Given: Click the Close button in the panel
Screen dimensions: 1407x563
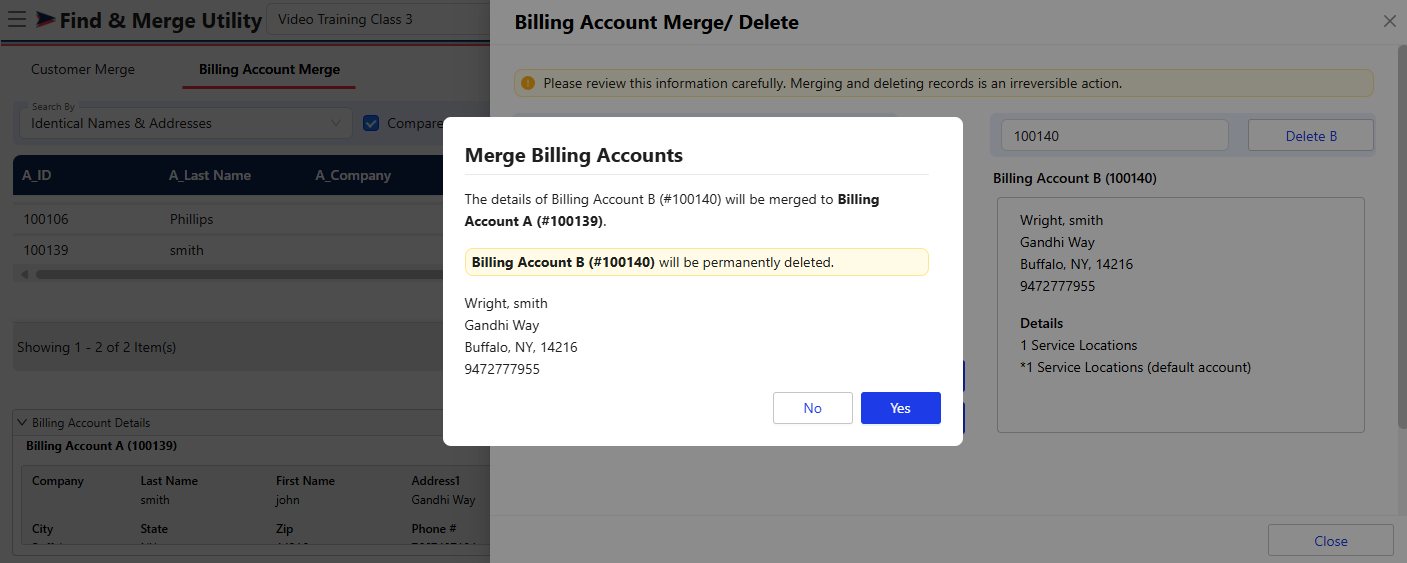Looking at the screenshot, I should click(1330, 541).
